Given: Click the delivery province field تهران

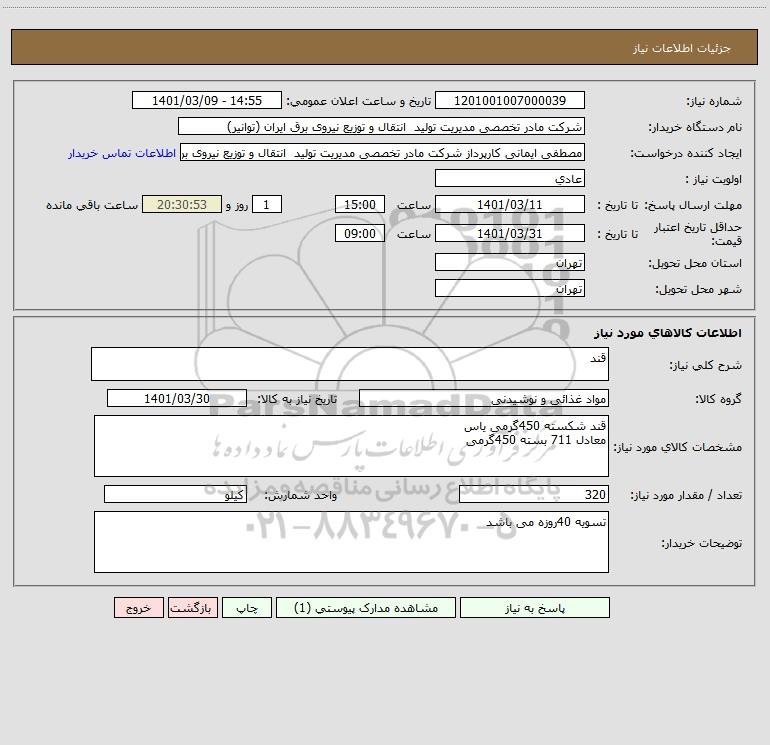Looking at the screenshot, I should click(x=510, y=262).
